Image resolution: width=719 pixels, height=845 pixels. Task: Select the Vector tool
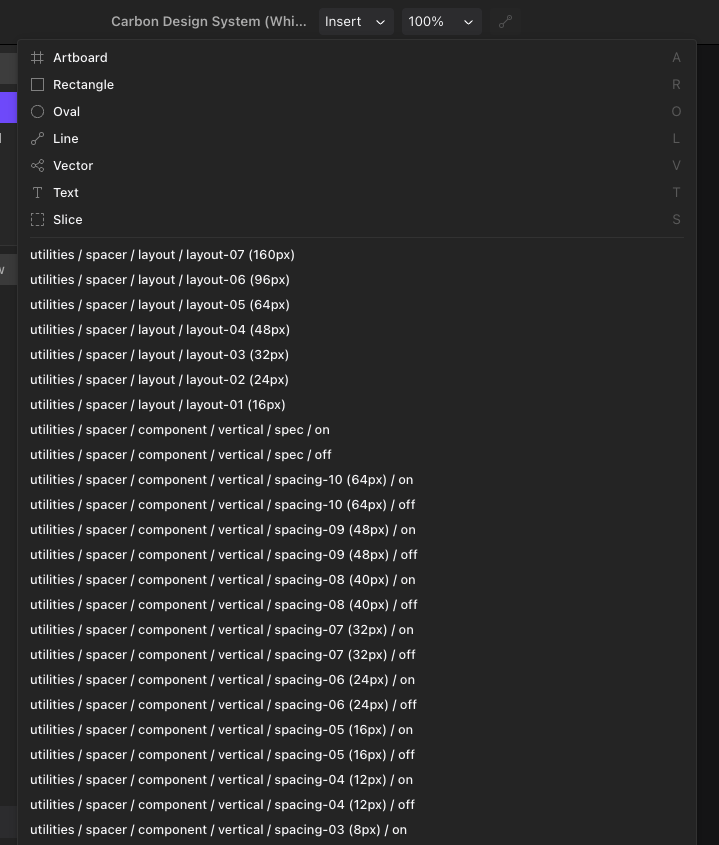click(73, 165)
